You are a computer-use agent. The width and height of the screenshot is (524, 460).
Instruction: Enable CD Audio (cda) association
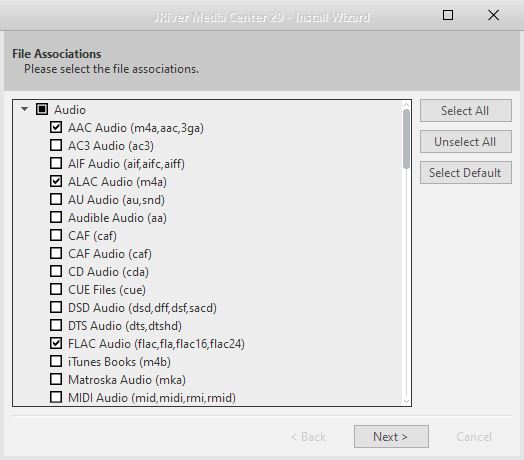coord(56,271)
